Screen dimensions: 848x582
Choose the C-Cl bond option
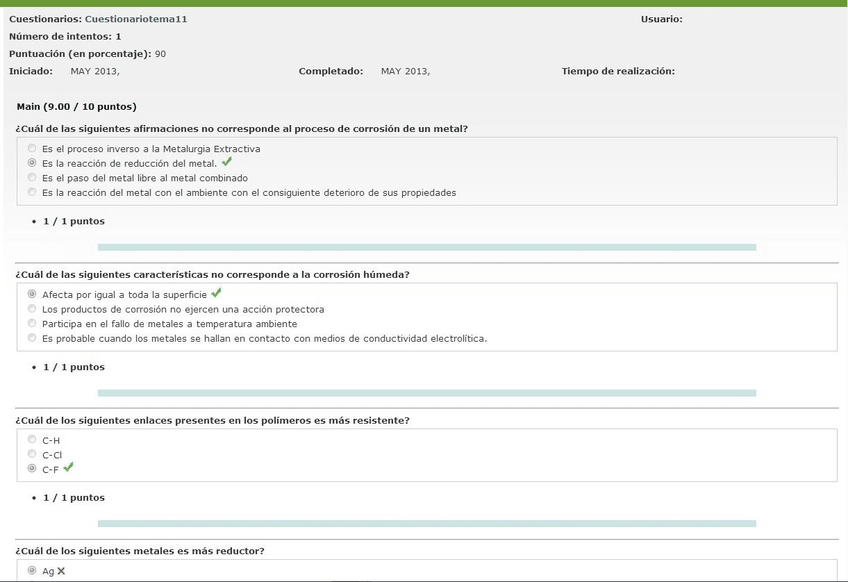pos(32,454)
